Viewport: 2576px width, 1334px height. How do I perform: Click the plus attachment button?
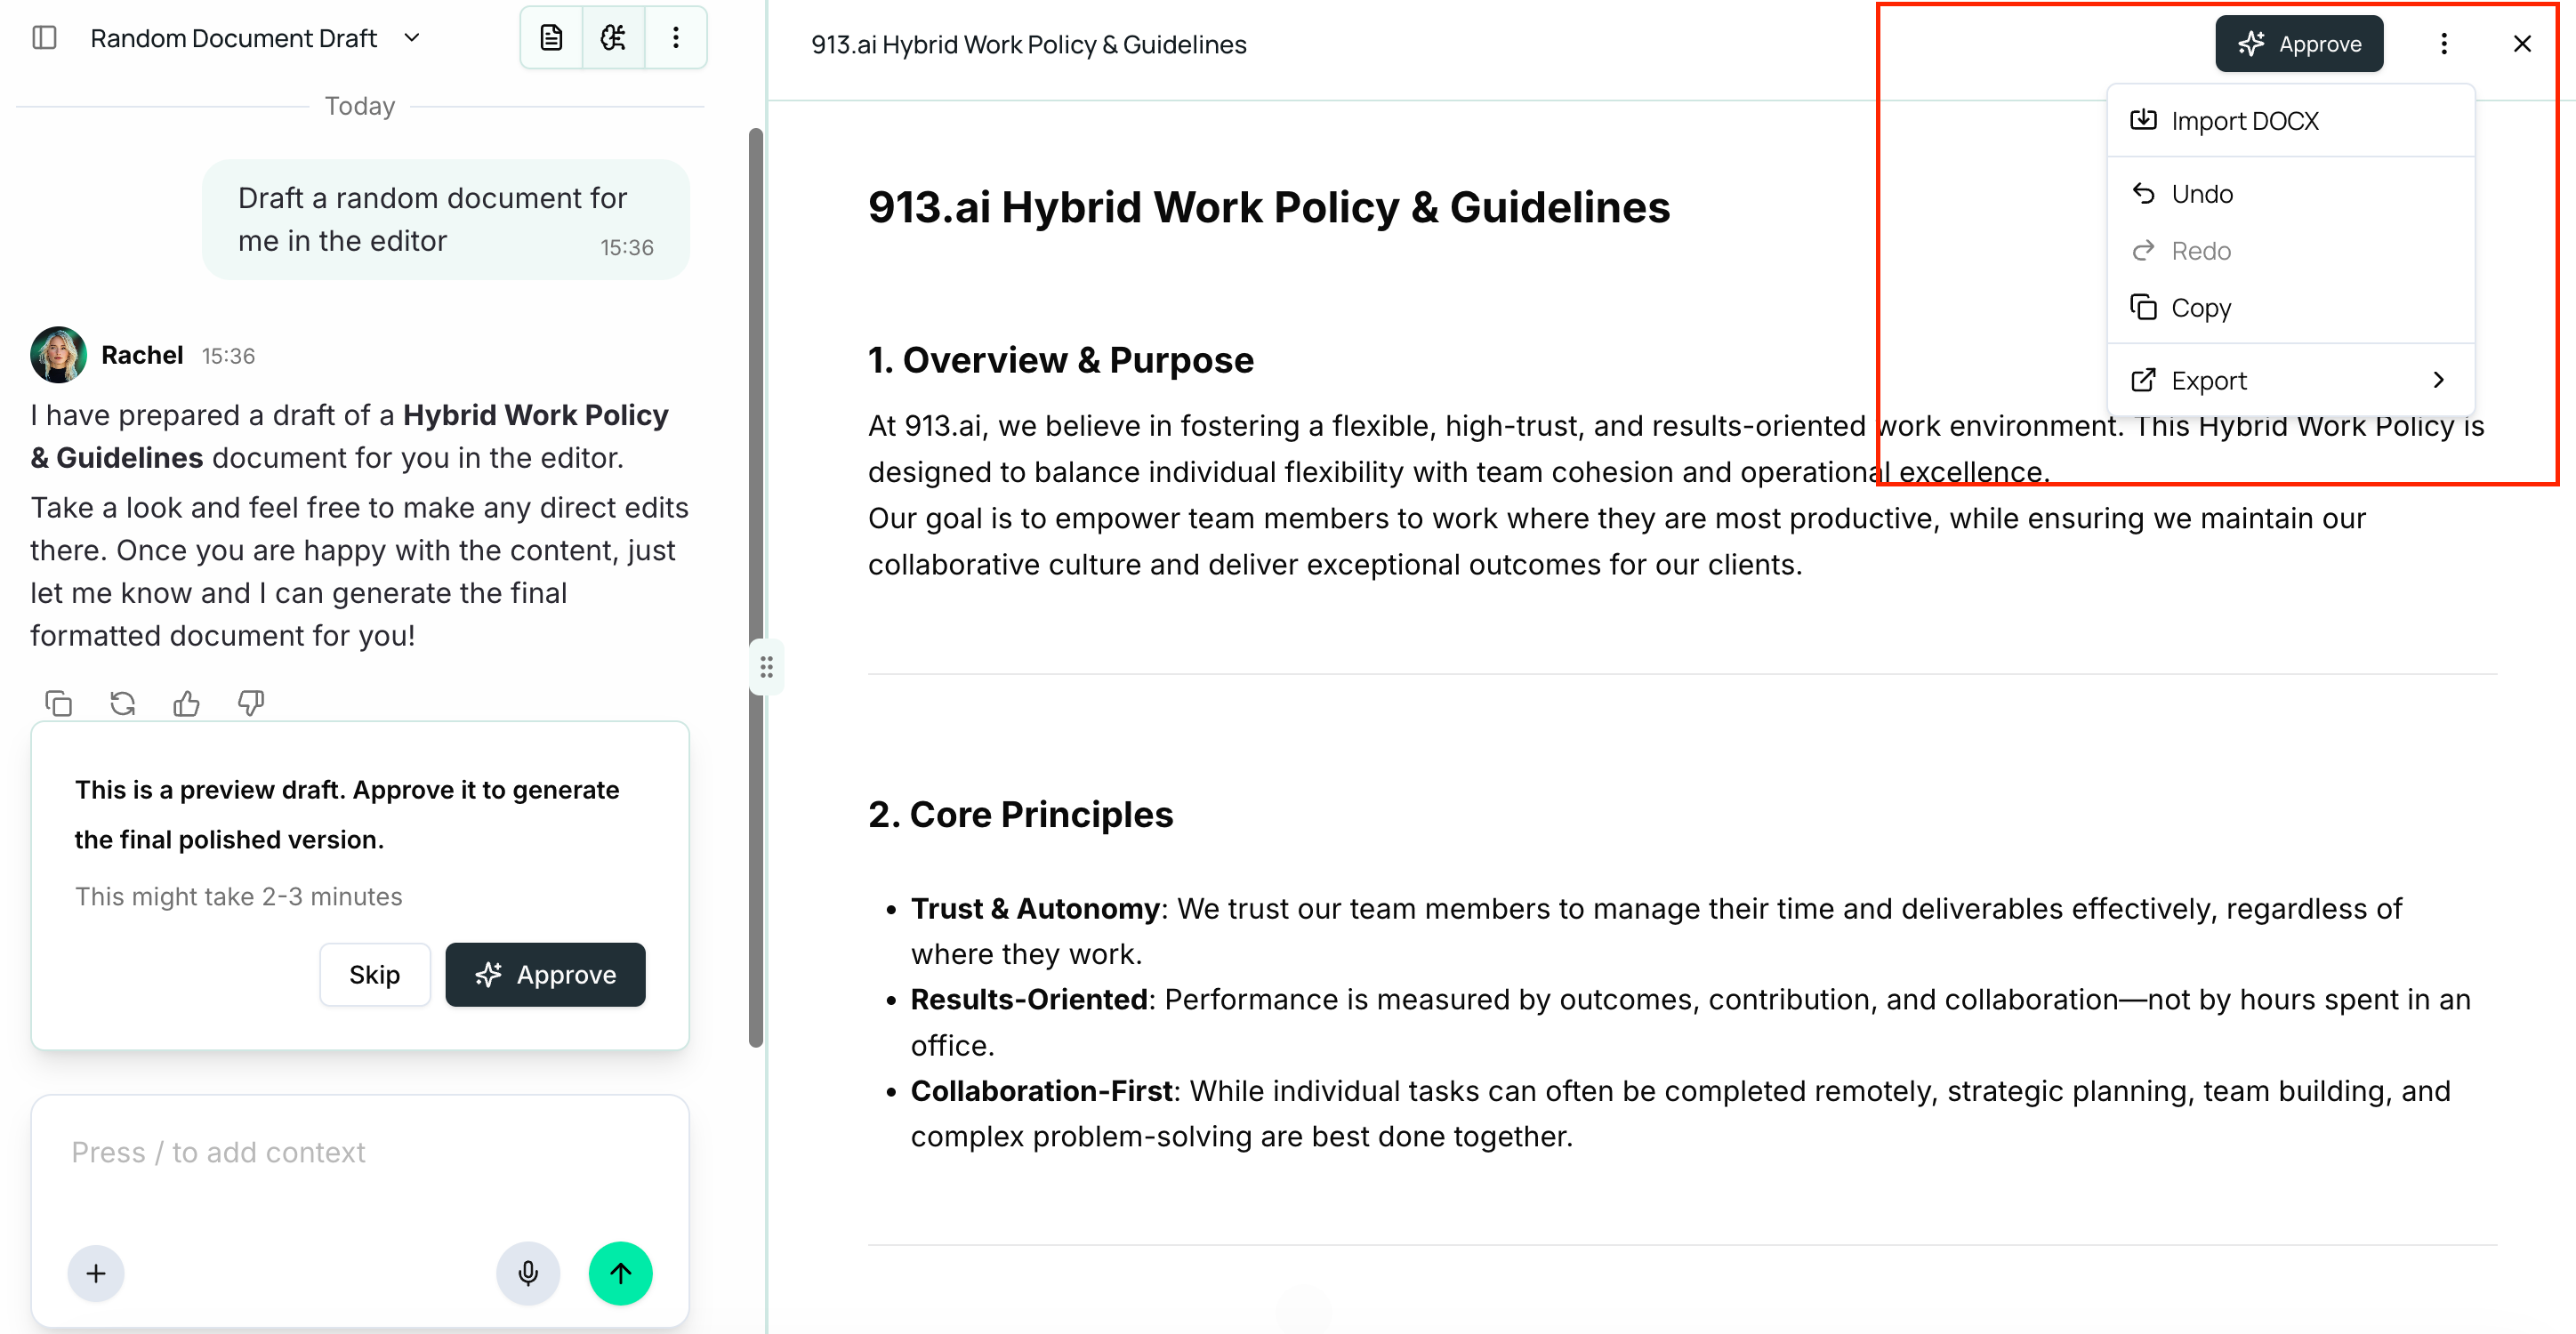[x=96, y=1273]
